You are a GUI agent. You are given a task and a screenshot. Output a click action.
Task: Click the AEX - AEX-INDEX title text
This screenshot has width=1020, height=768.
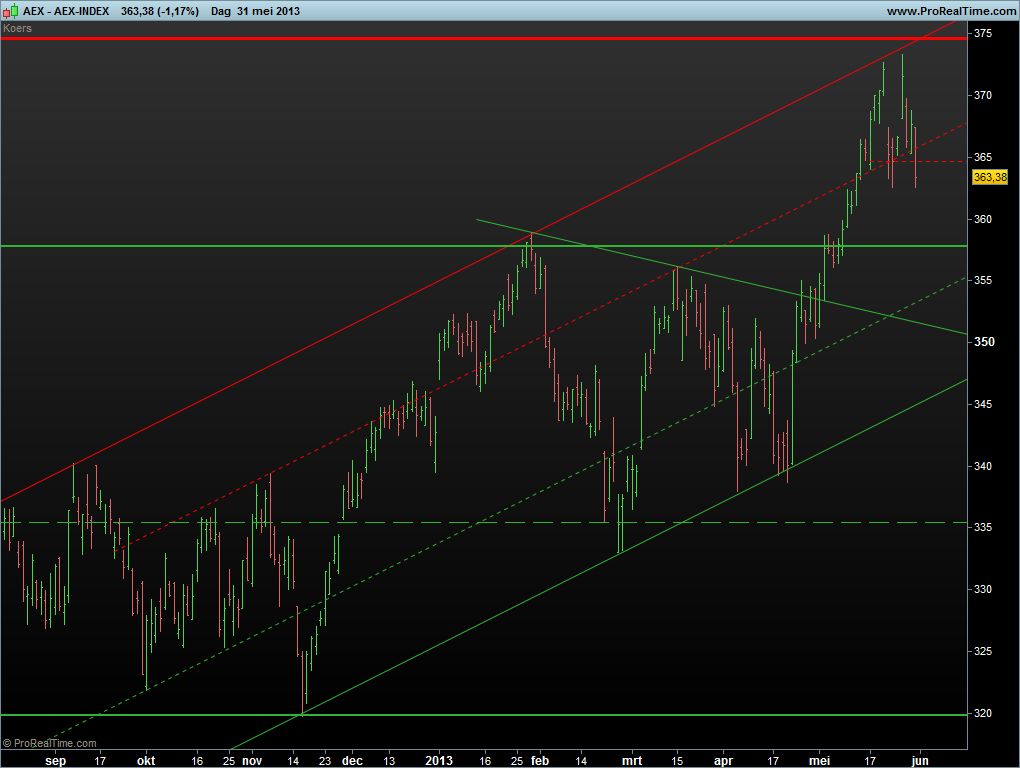pos(66,10)
